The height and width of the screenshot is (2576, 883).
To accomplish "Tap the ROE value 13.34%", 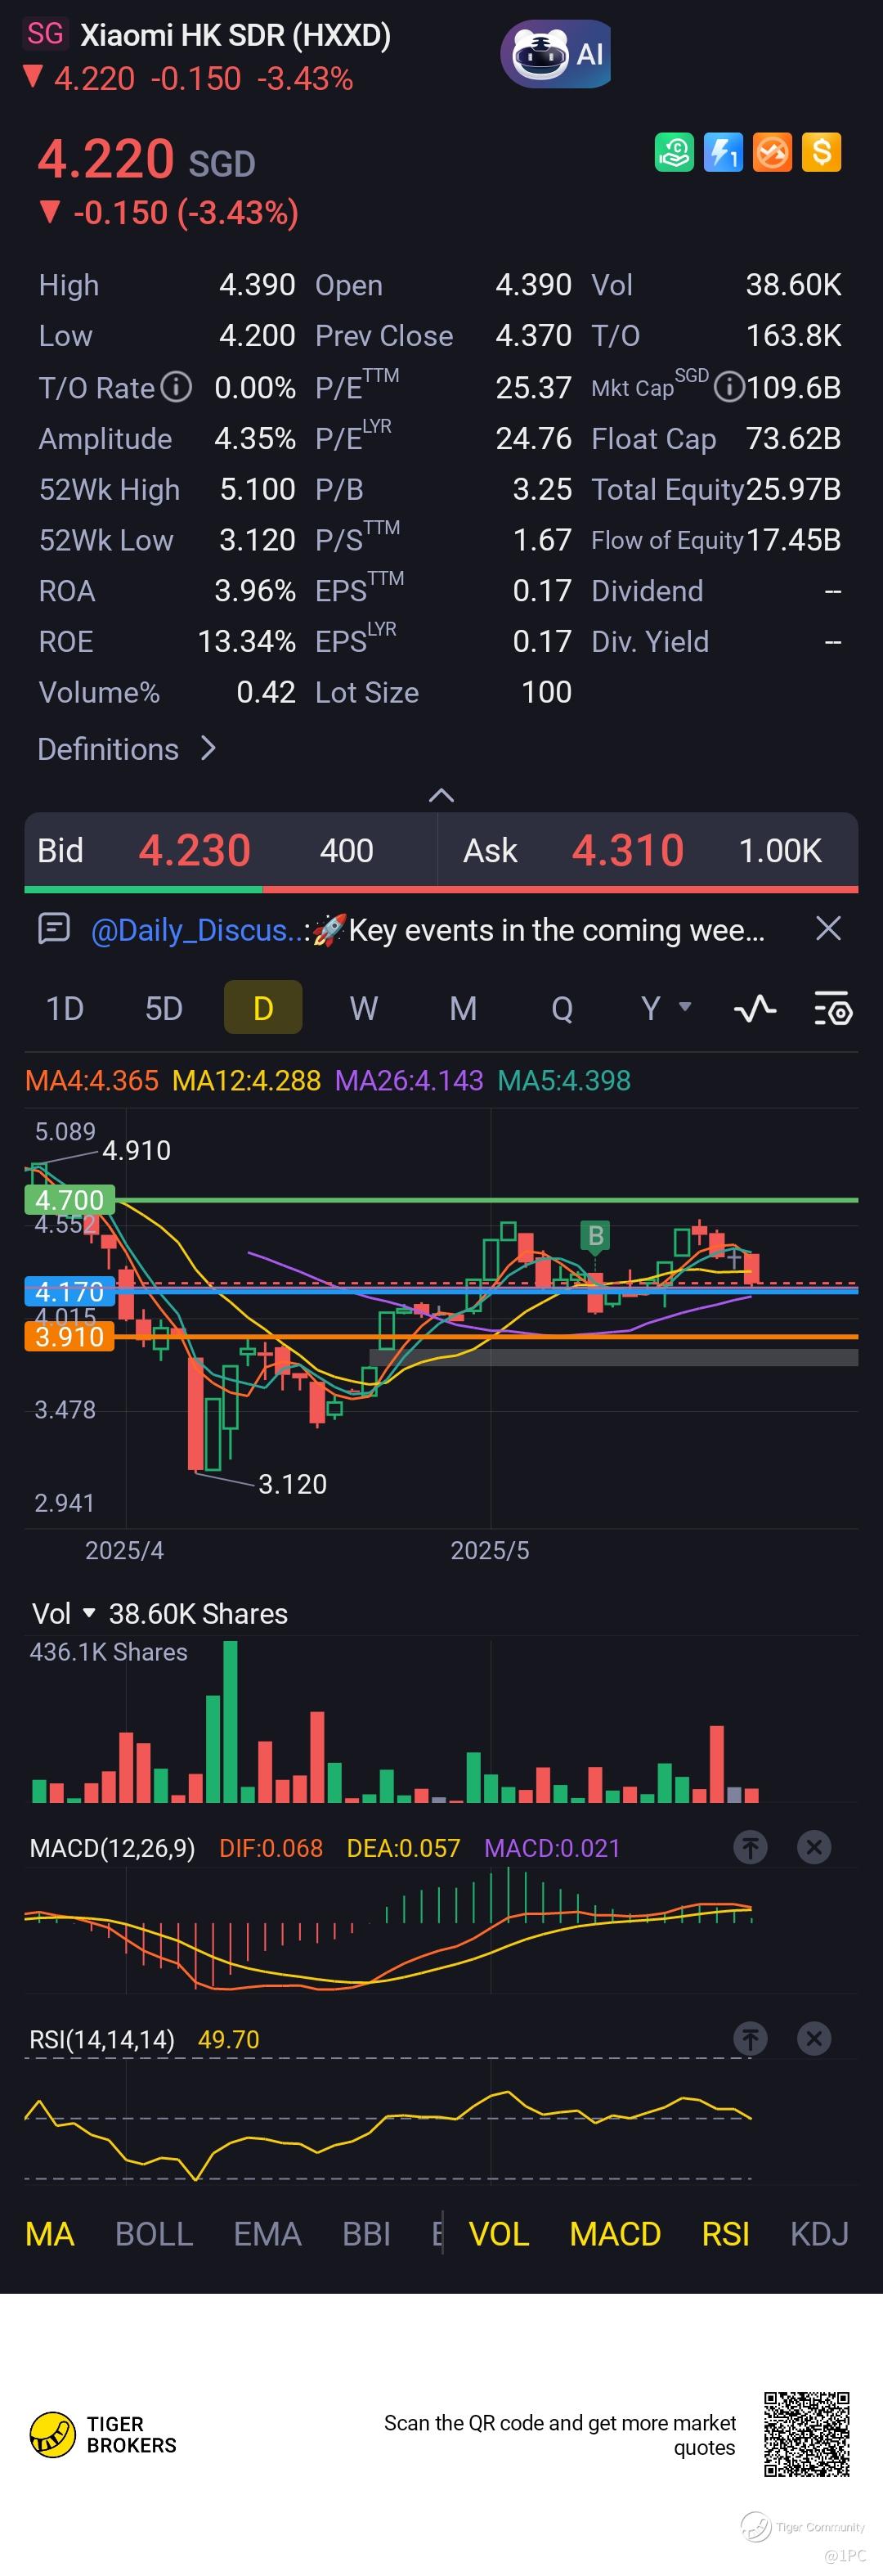I will 246,641.
